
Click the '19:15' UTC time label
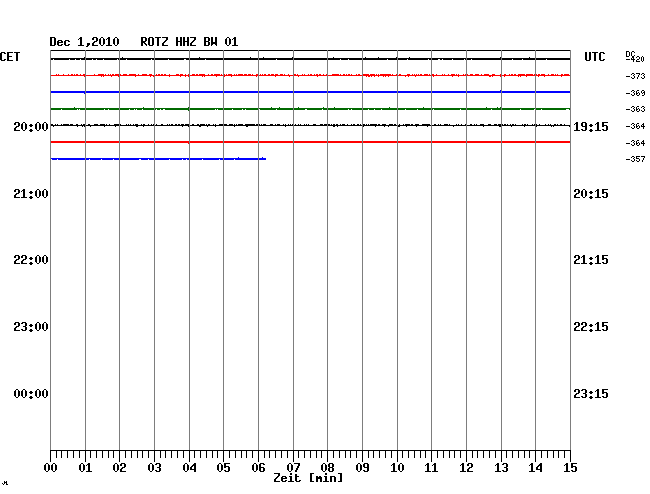591,127
